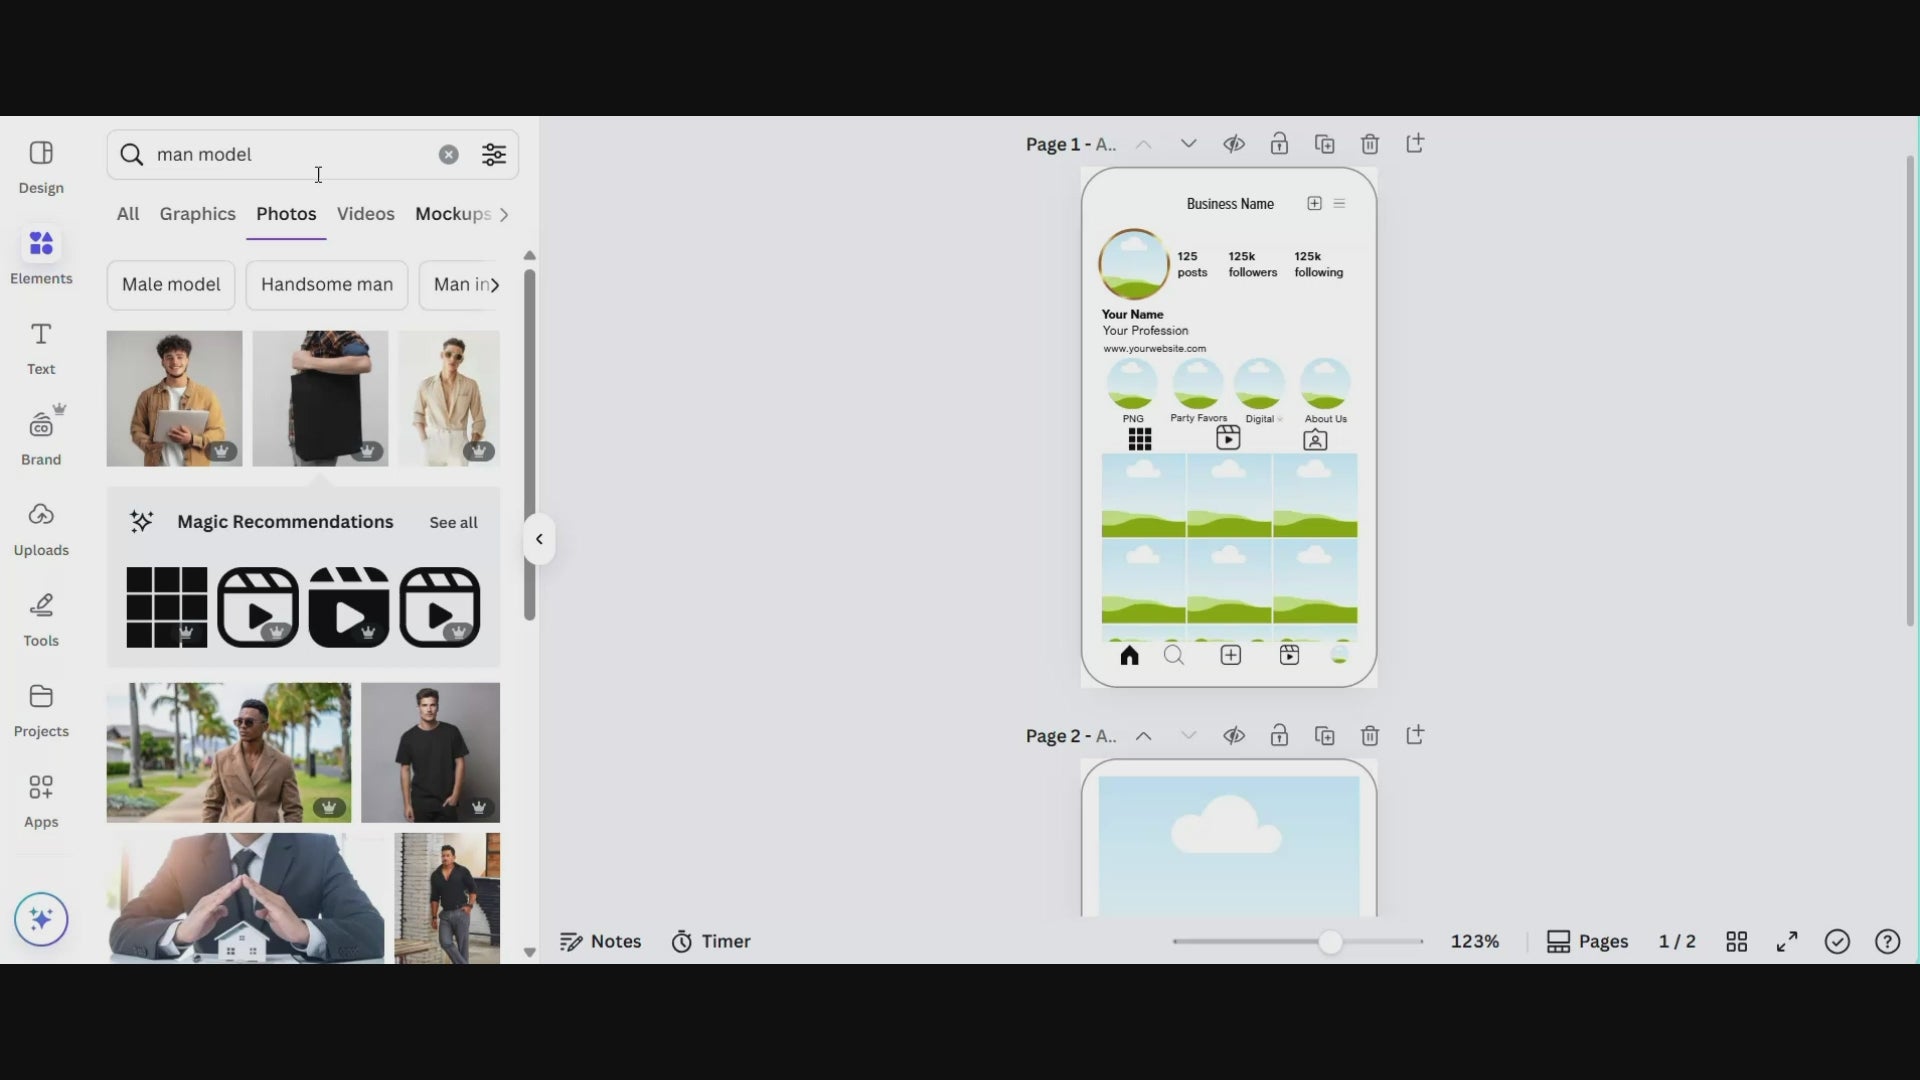Toggle lock on Page 2

pos(1279,736)
